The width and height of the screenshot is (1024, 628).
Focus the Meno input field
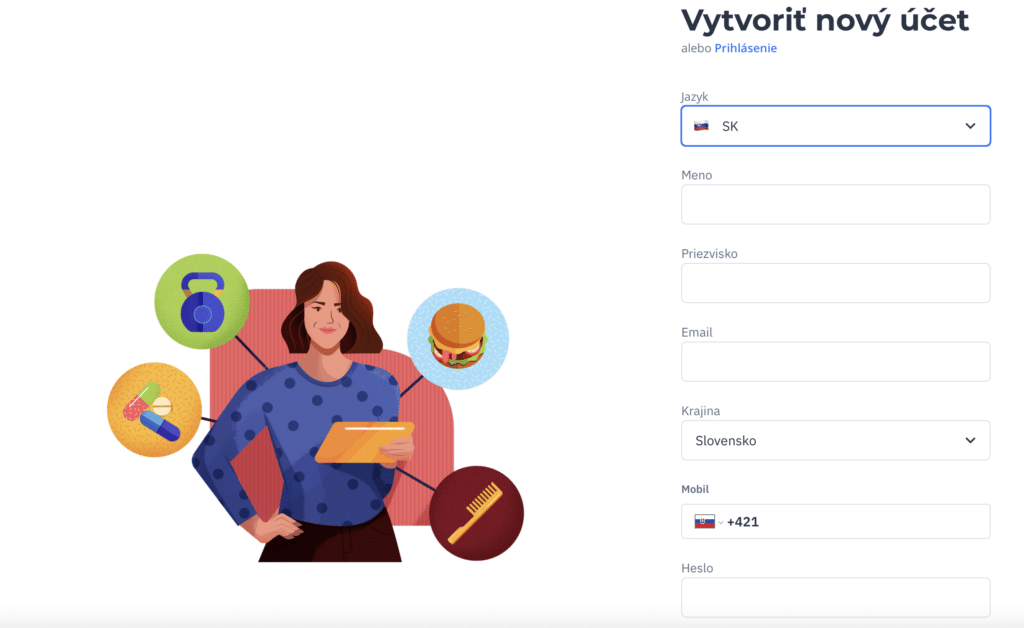tap(835, 204)
